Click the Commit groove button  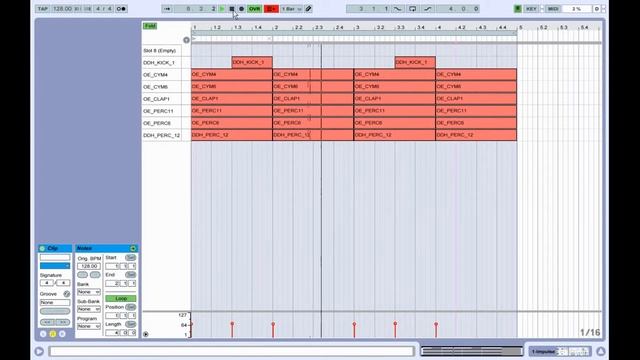(x=55, y=311)
